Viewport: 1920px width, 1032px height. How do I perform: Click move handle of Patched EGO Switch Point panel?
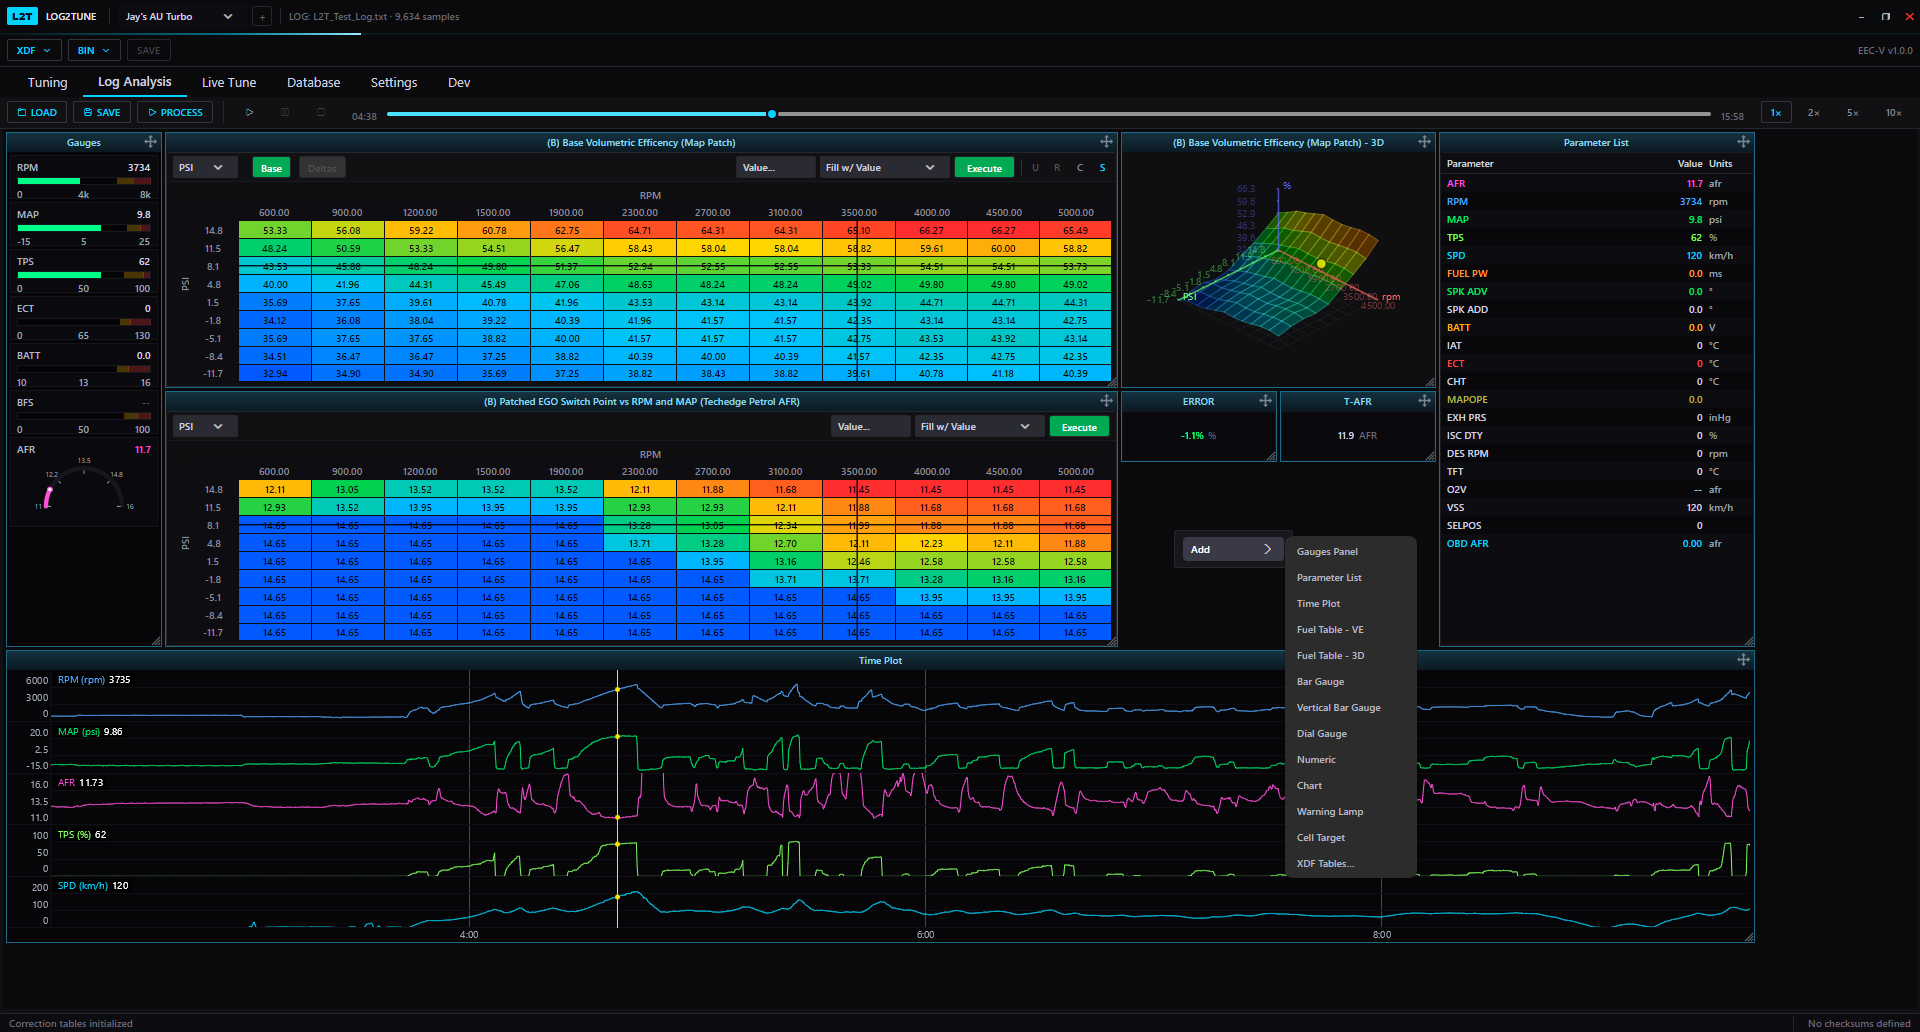click(x=1106, y=401)
